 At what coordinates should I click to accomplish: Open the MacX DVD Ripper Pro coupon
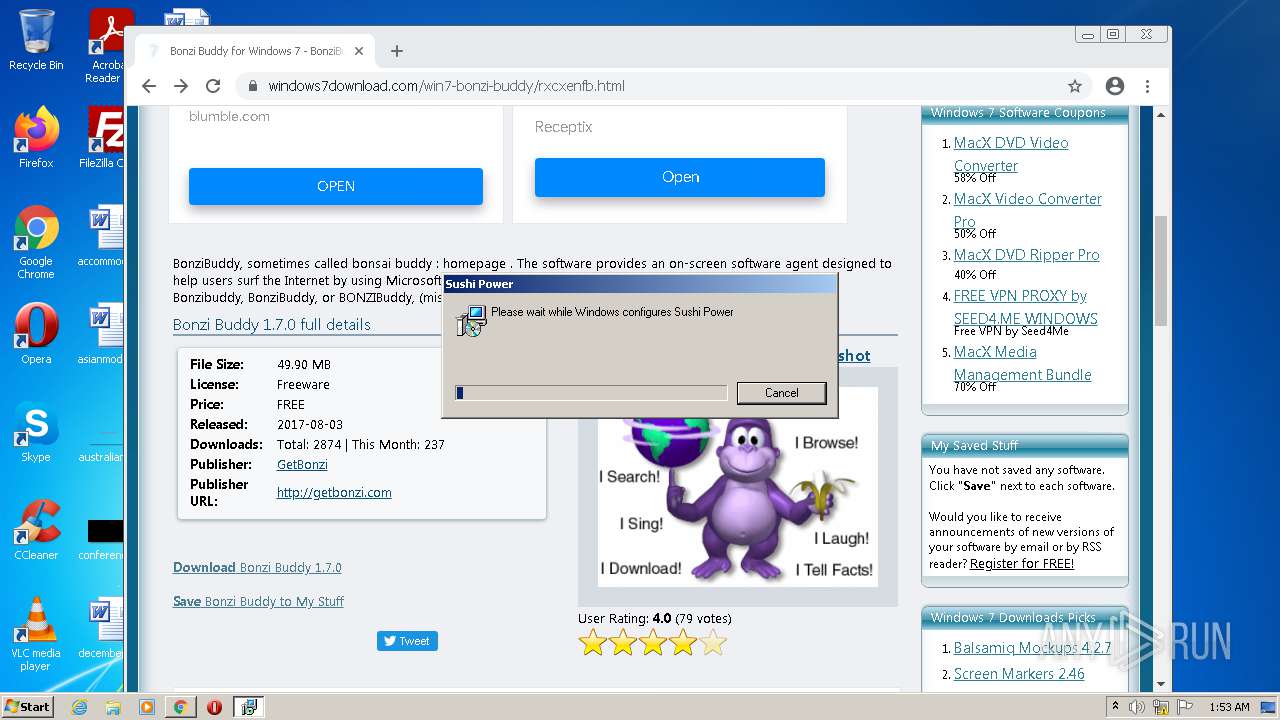coord(1027,255)
